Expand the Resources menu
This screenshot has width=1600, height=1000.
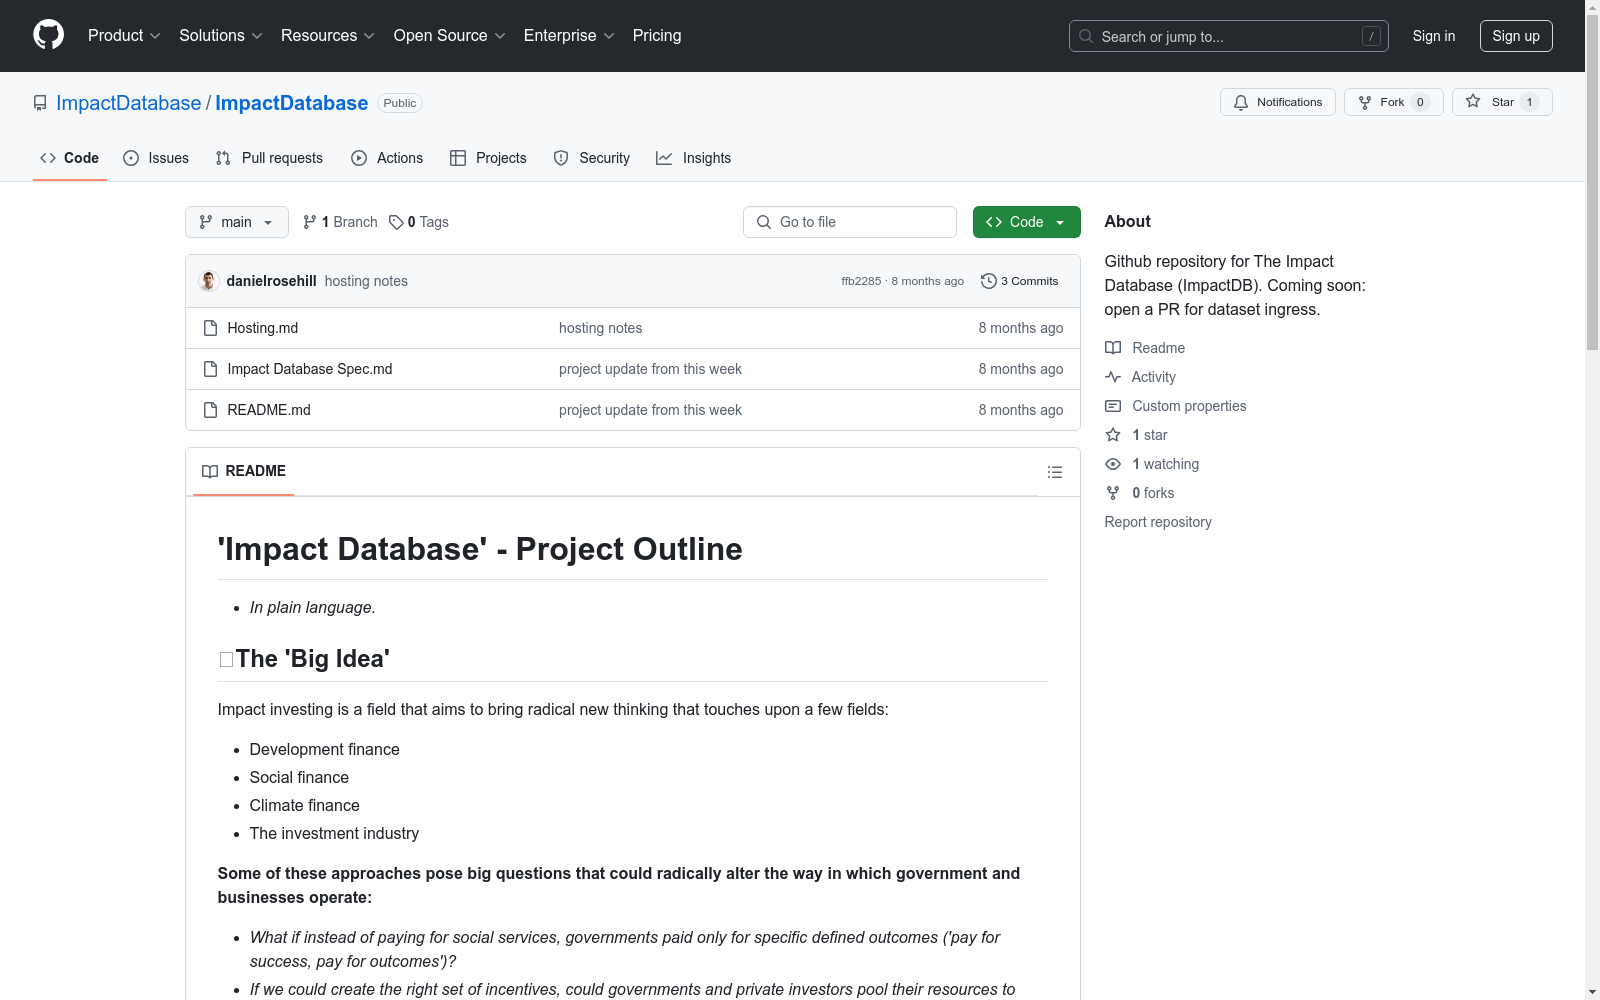328,35
